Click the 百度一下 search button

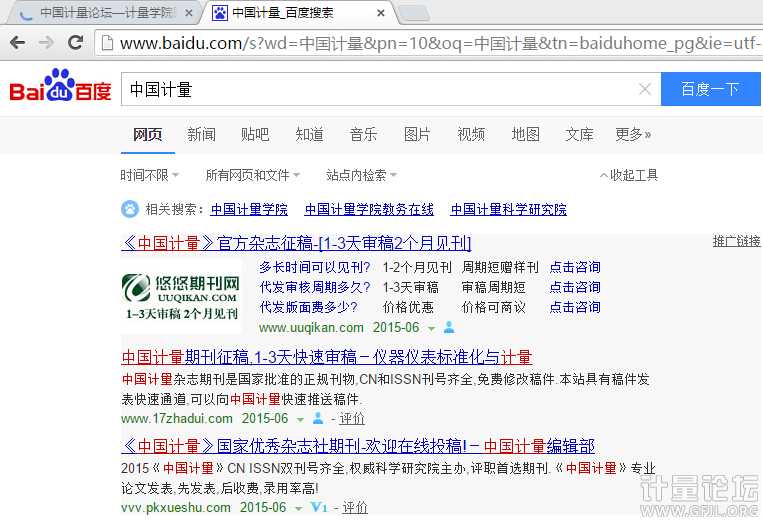710,89
